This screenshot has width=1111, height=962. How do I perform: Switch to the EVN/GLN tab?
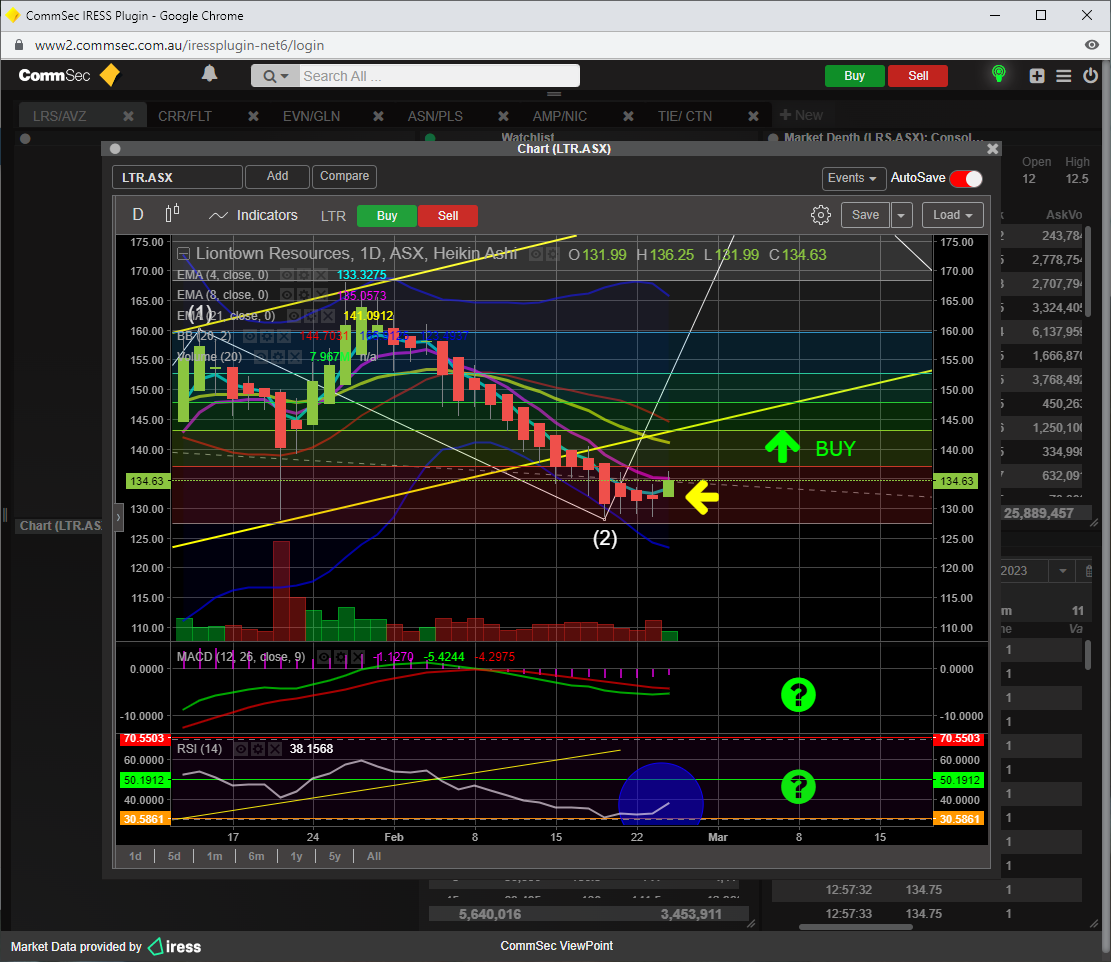(311, 116)
